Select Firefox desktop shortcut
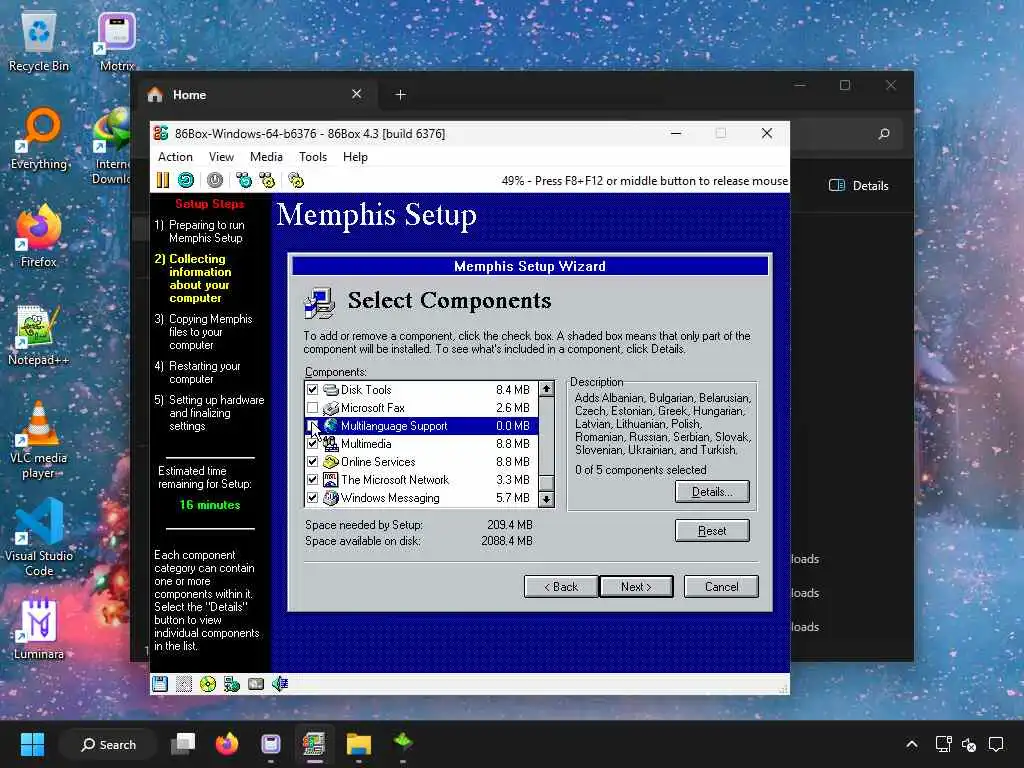Screen dimensions: 1024x768 (39, 236)
